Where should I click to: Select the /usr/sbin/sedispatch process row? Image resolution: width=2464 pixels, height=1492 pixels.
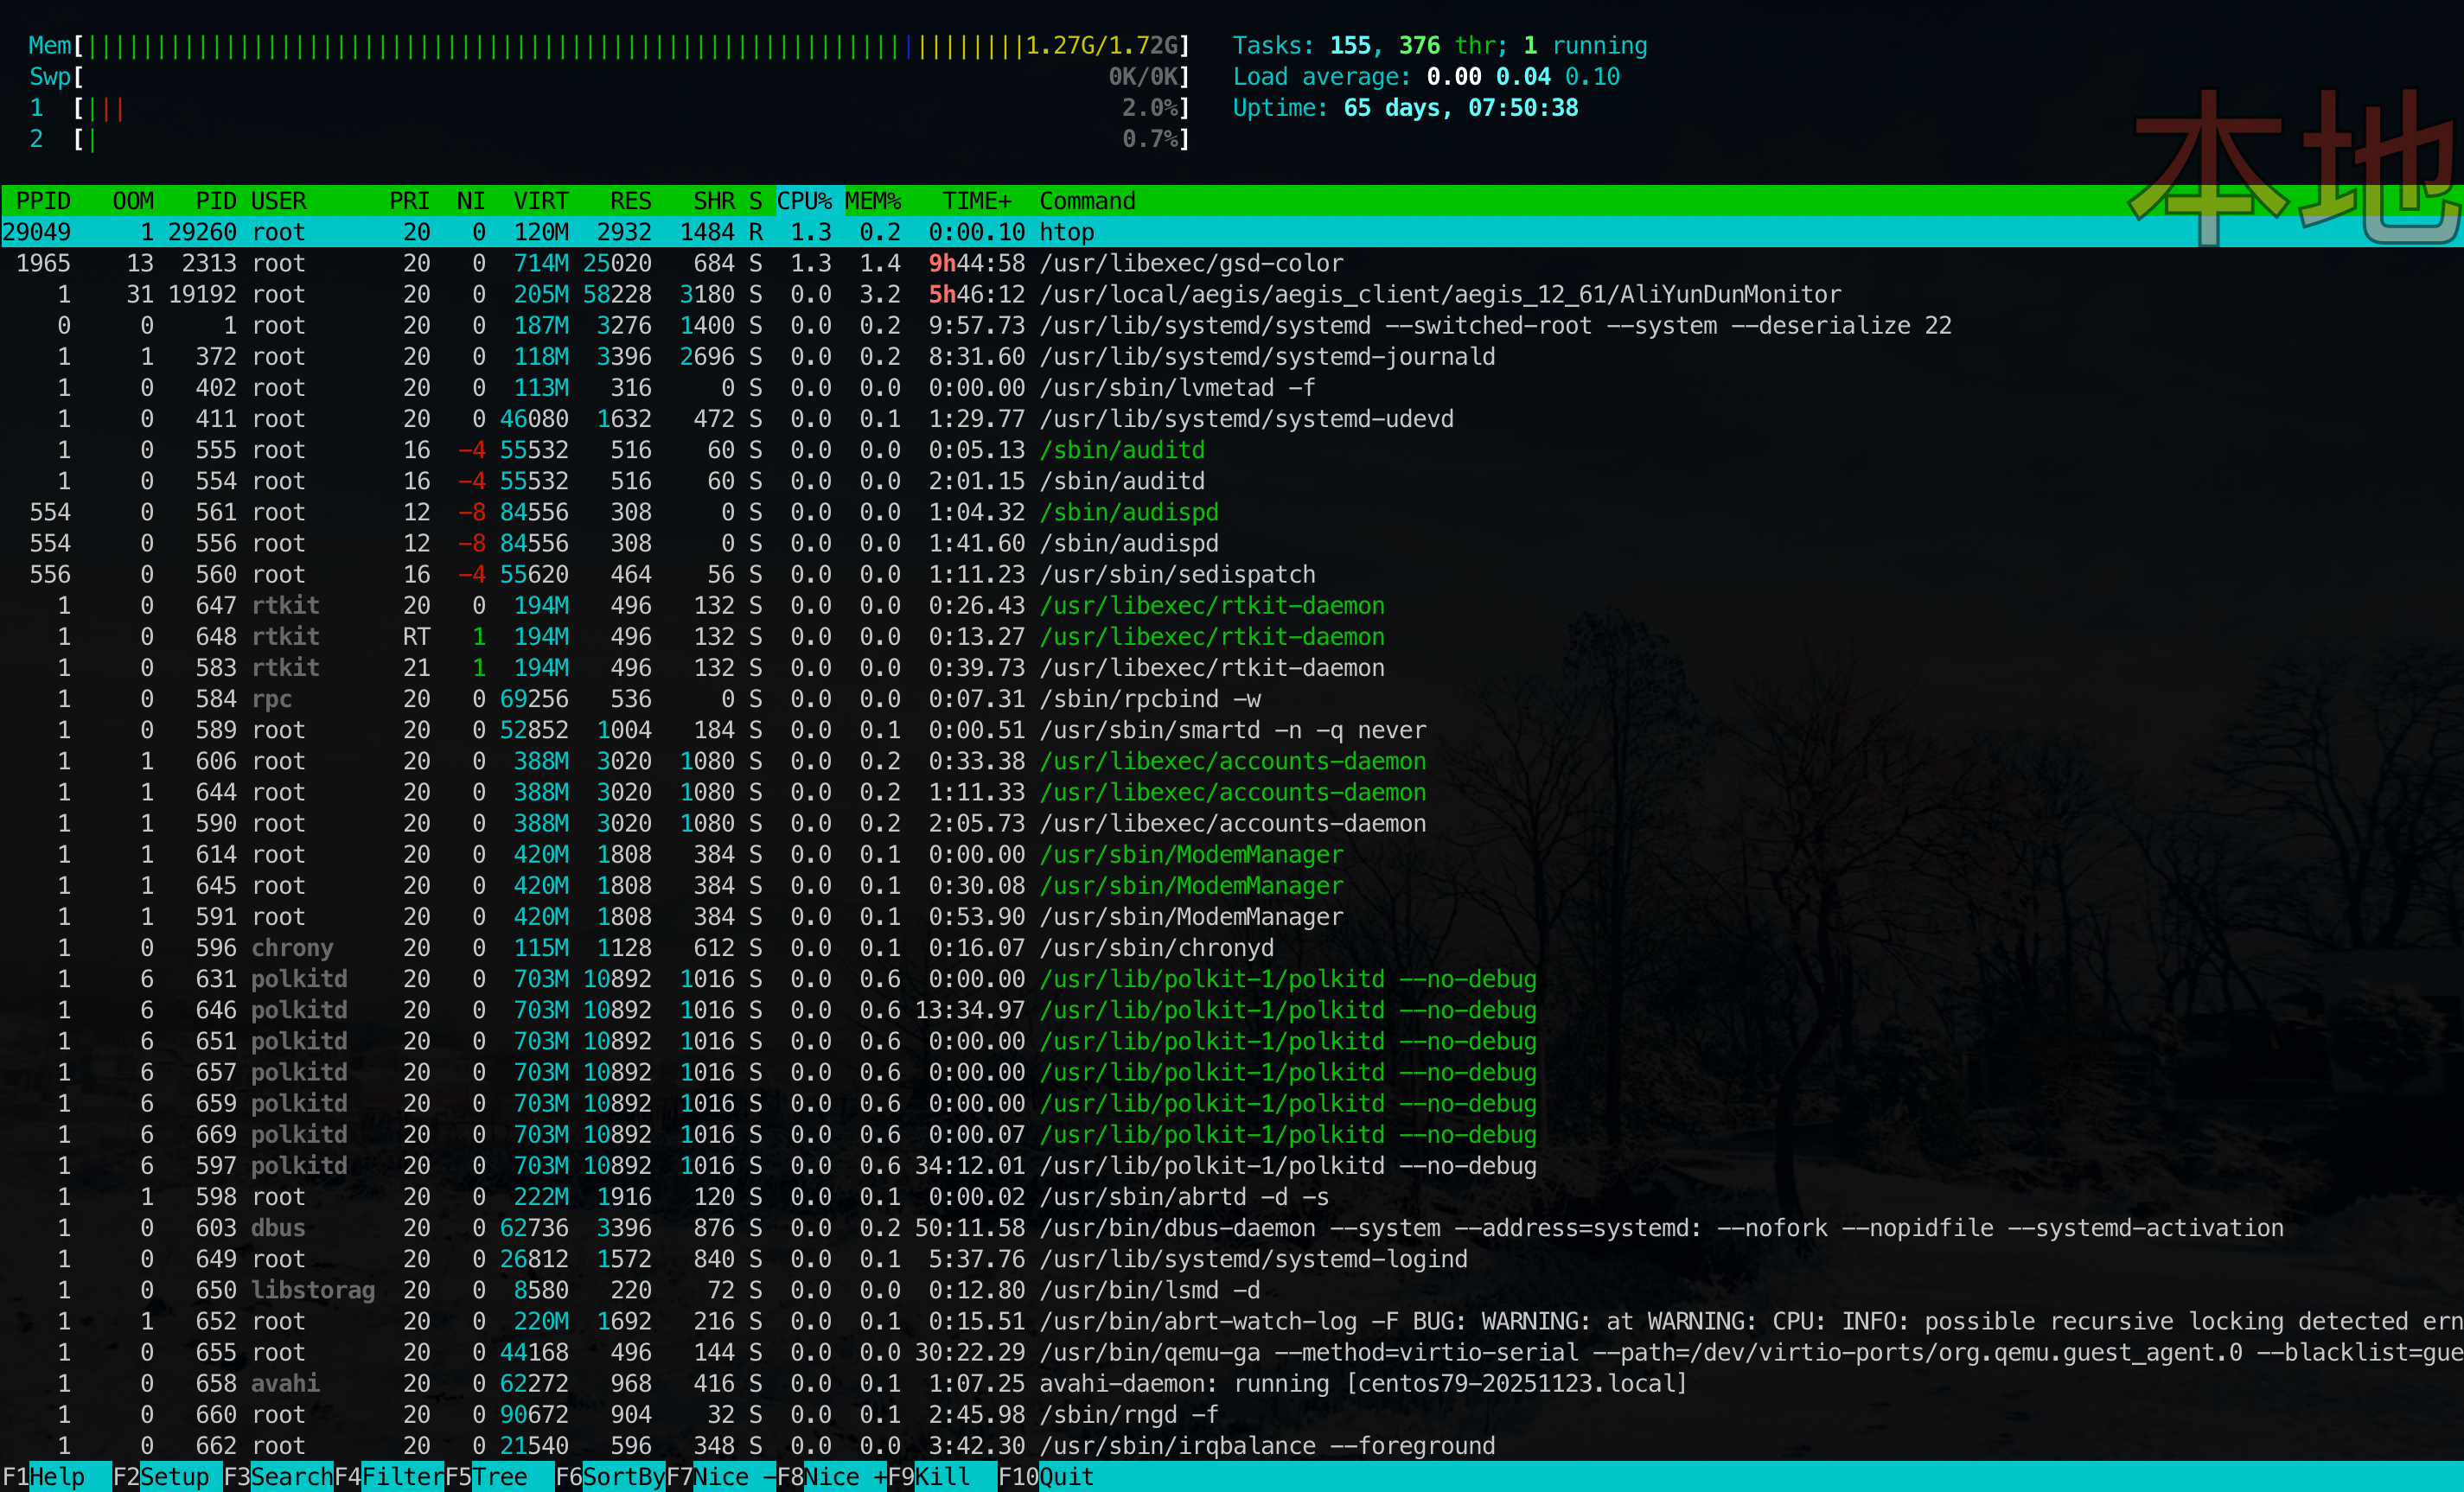[1232, 574]
